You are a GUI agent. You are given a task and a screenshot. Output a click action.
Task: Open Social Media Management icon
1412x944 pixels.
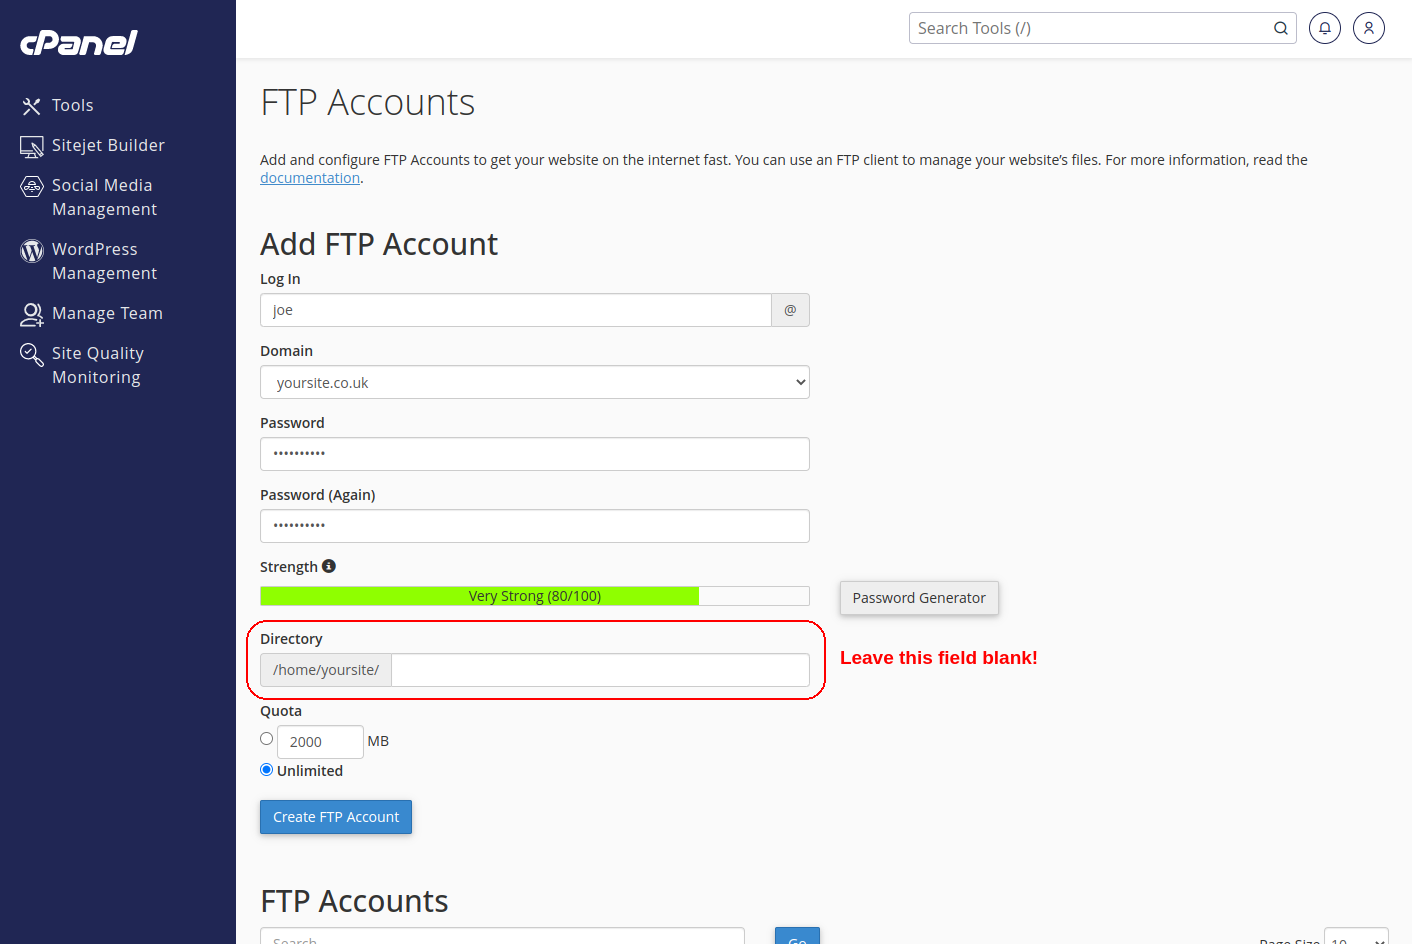click(31, 185)
